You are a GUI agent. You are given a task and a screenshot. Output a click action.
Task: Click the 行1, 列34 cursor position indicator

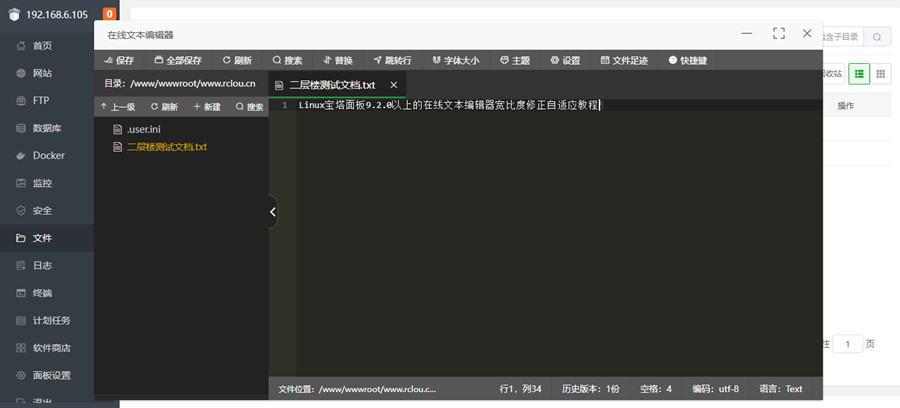pos(521,389)
